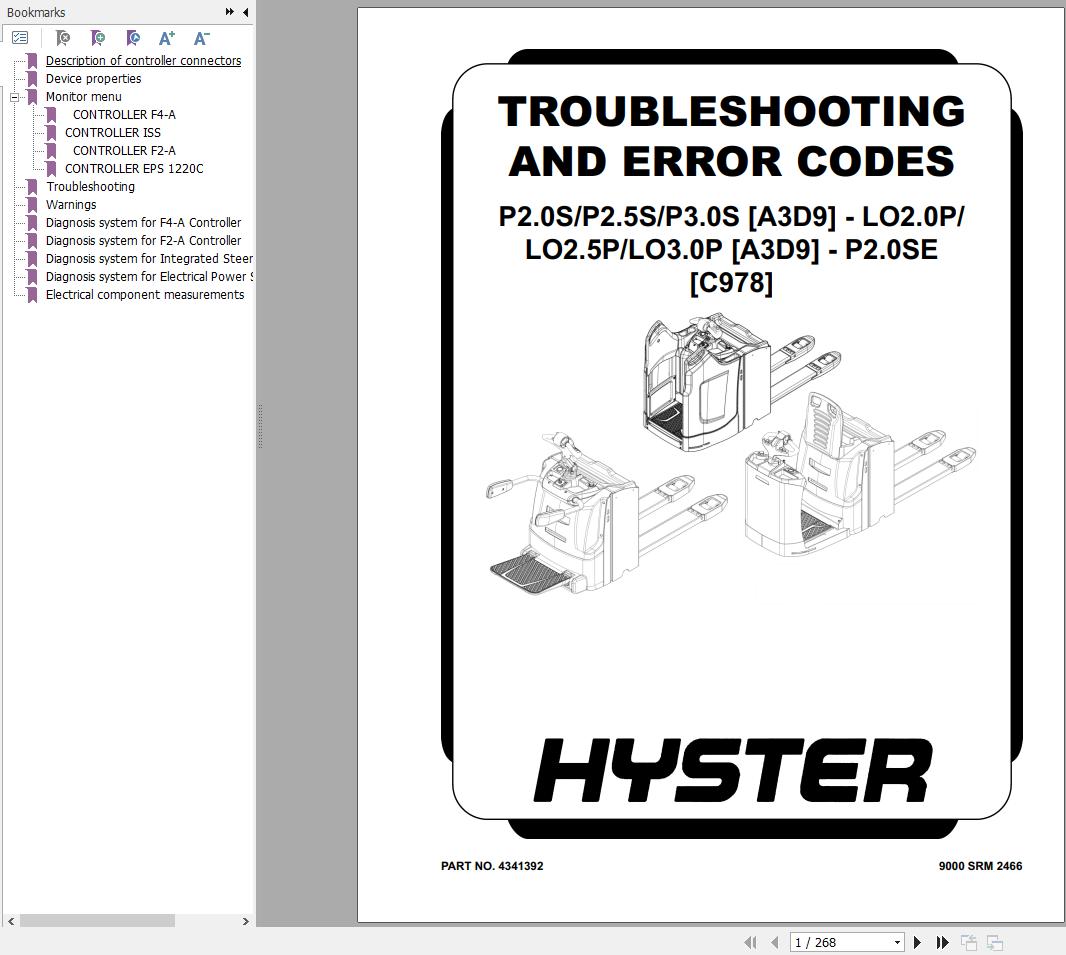Select the CONTROLLER F4-A bookmark
Image resolution: width=1066 pixels, height=955 pixels.
tap(124, 114)
